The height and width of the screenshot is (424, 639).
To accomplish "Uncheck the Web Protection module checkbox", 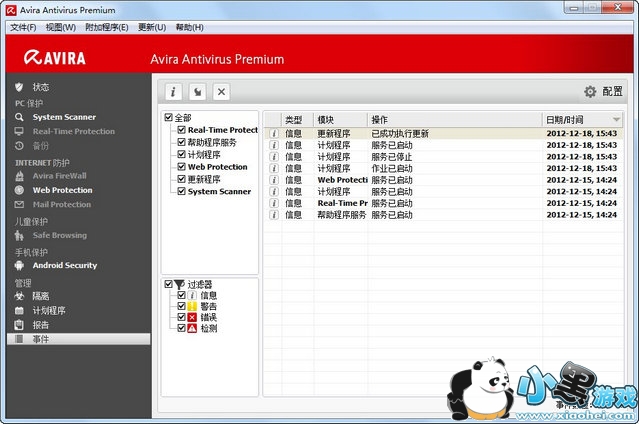I will click(x=181, y=166).
